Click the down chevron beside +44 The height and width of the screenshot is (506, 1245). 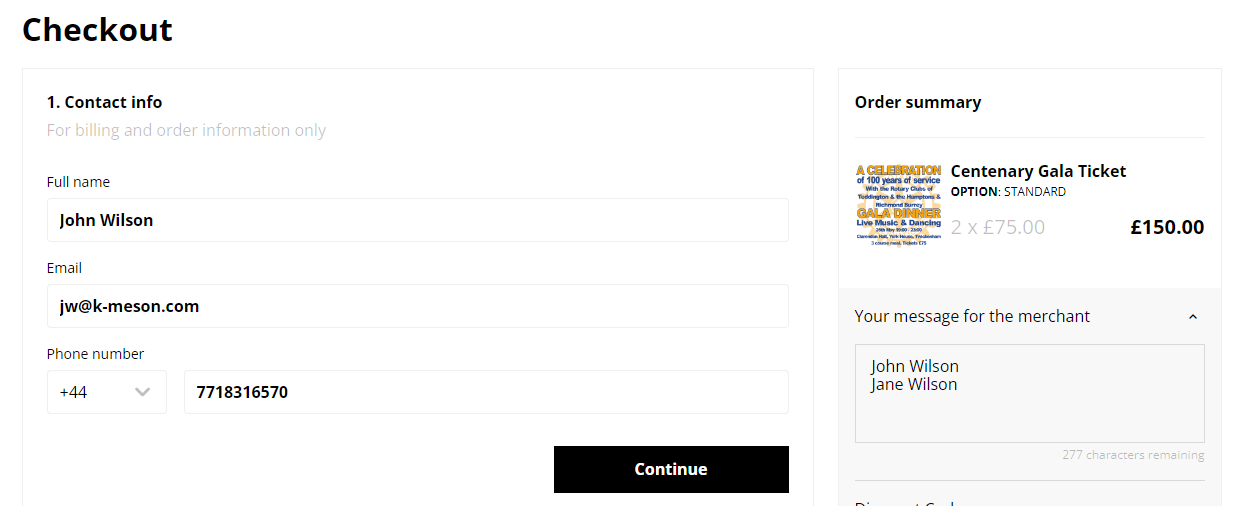click(x=143, y=392)
